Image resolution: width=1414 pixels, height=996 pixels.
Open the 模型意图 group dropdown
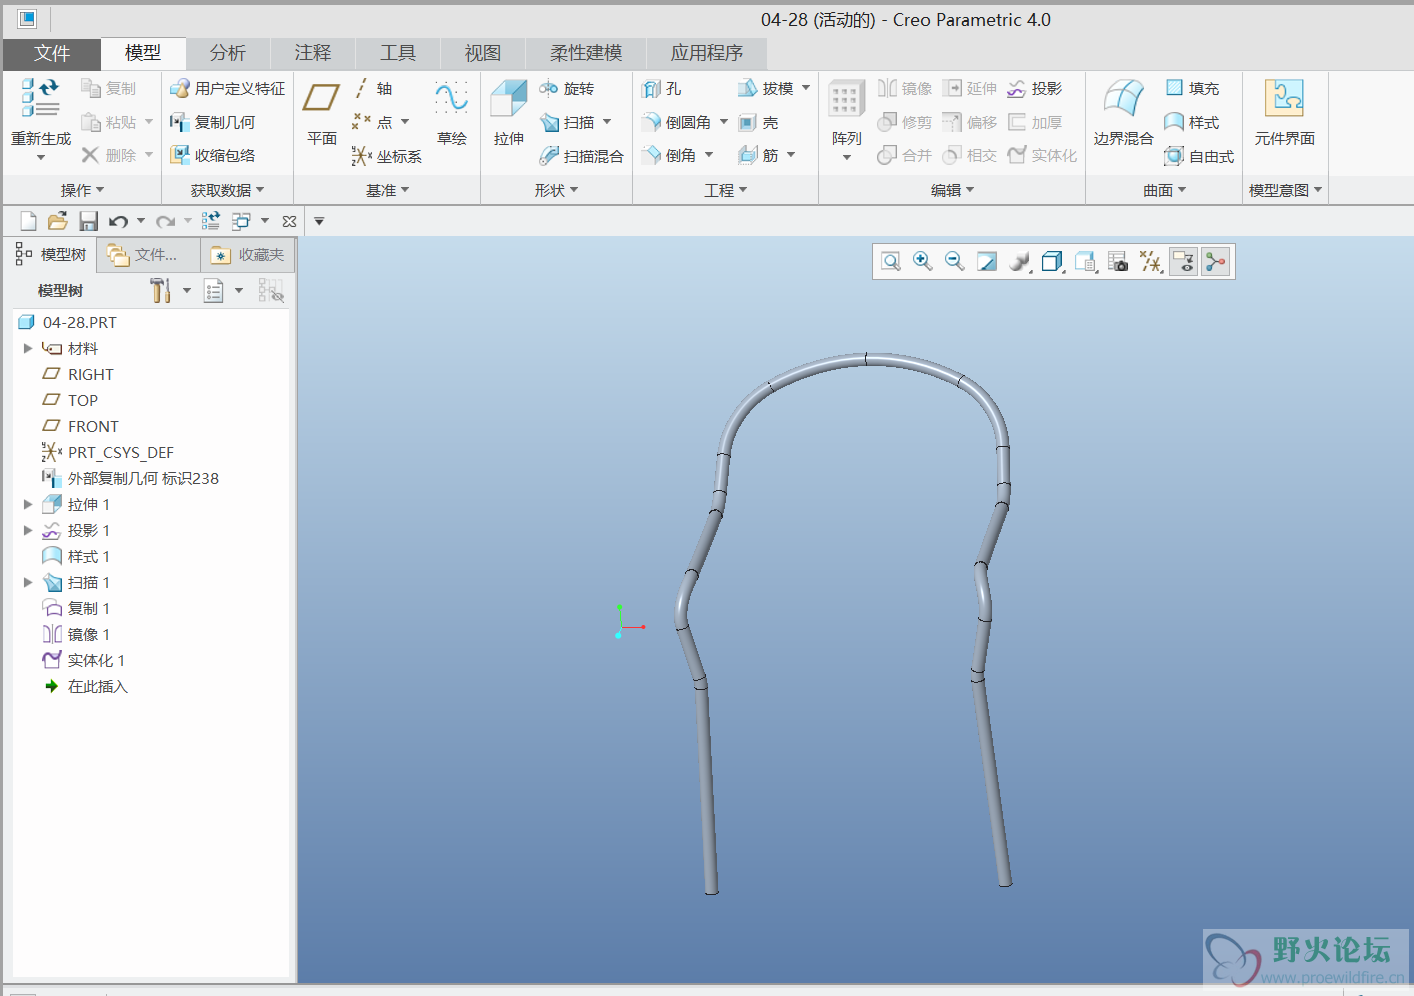1285,190
